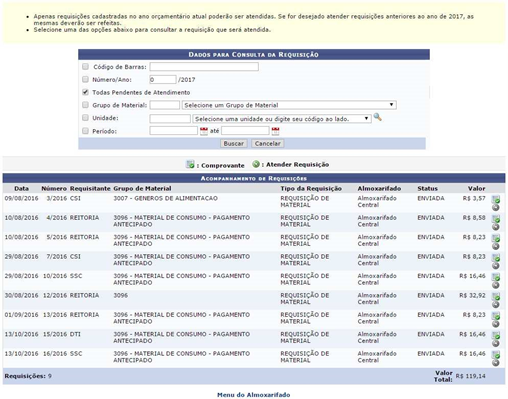Screen dimensions: 508x399
Task: Click the Buscar button
Action: point(233,143)
